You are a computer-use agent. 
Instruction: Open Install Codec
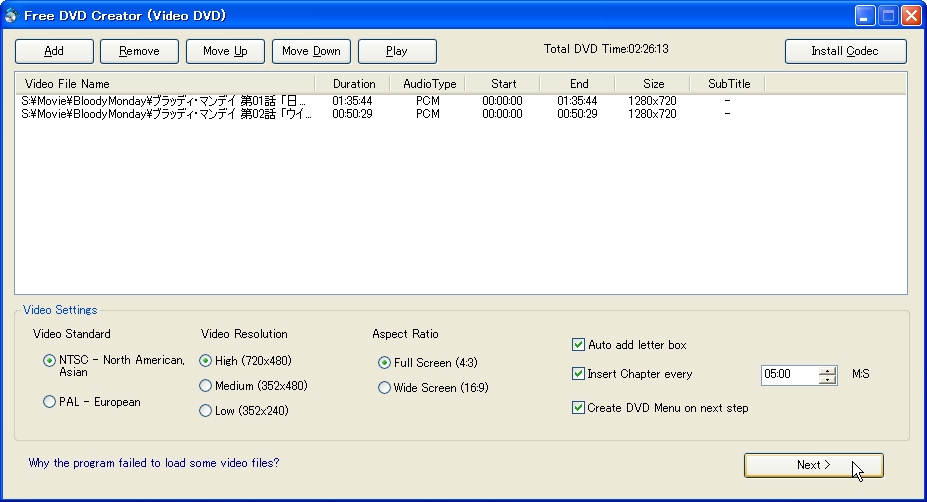[845, 51]
